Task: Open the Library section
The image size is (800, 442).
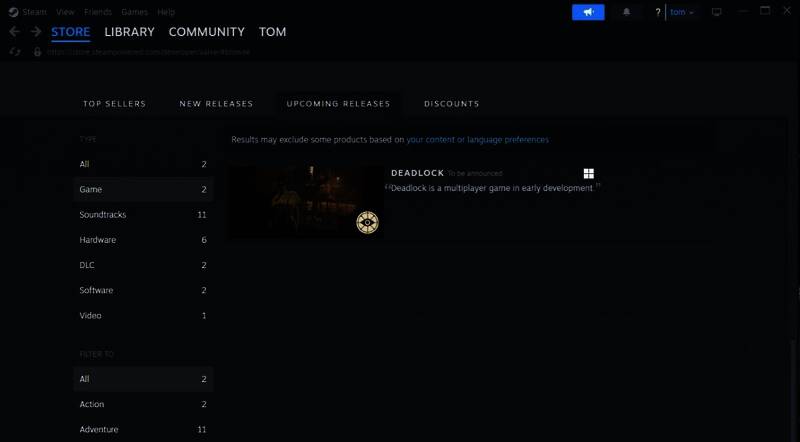Action: coord(129,32)
